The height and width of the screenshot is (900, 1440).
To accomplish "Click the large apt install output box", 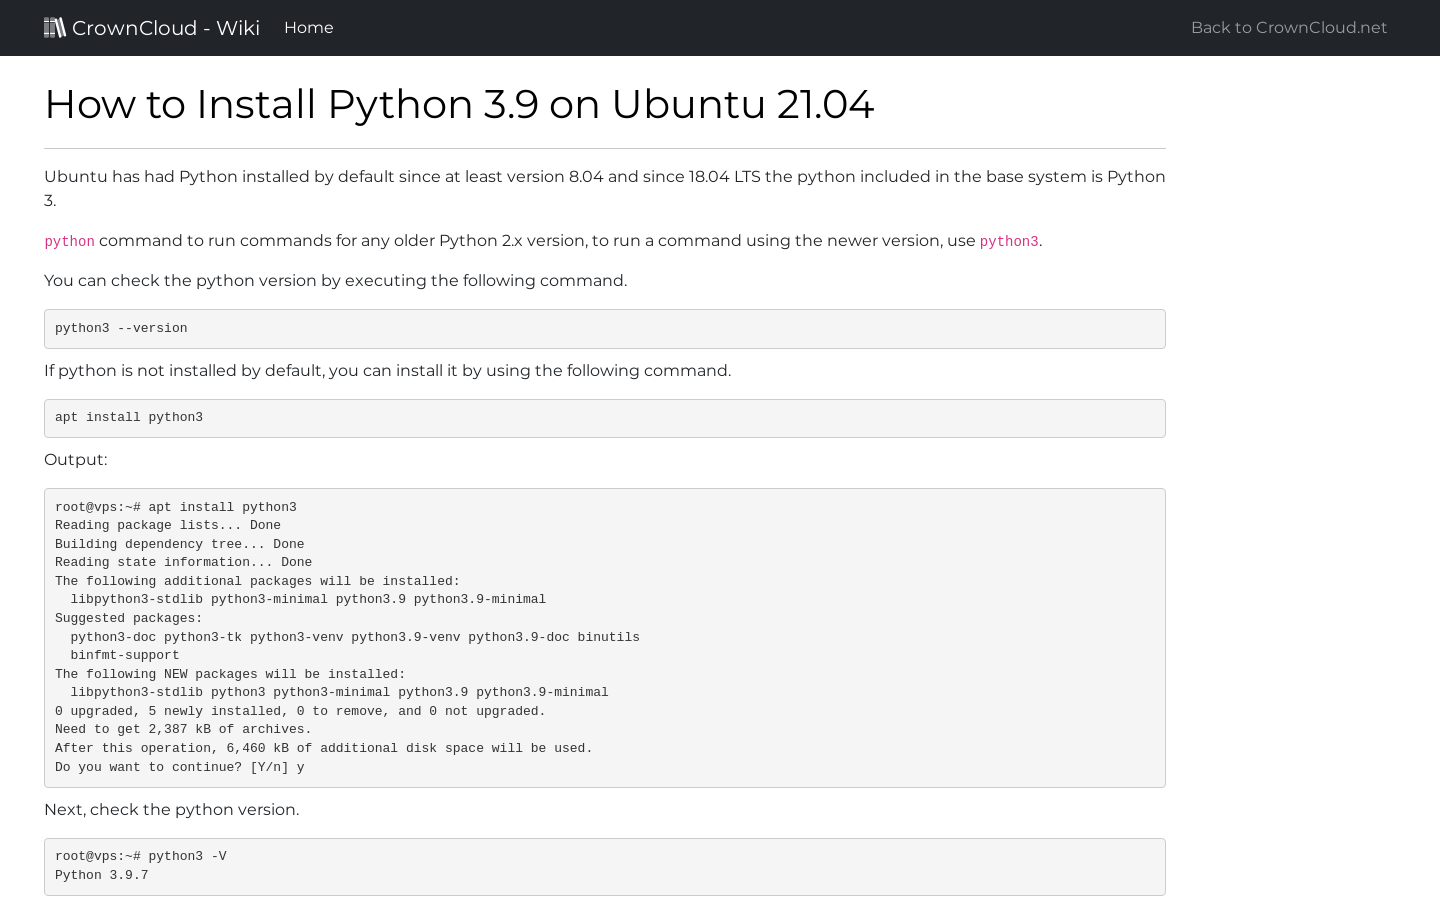I will tap(605, 637).
